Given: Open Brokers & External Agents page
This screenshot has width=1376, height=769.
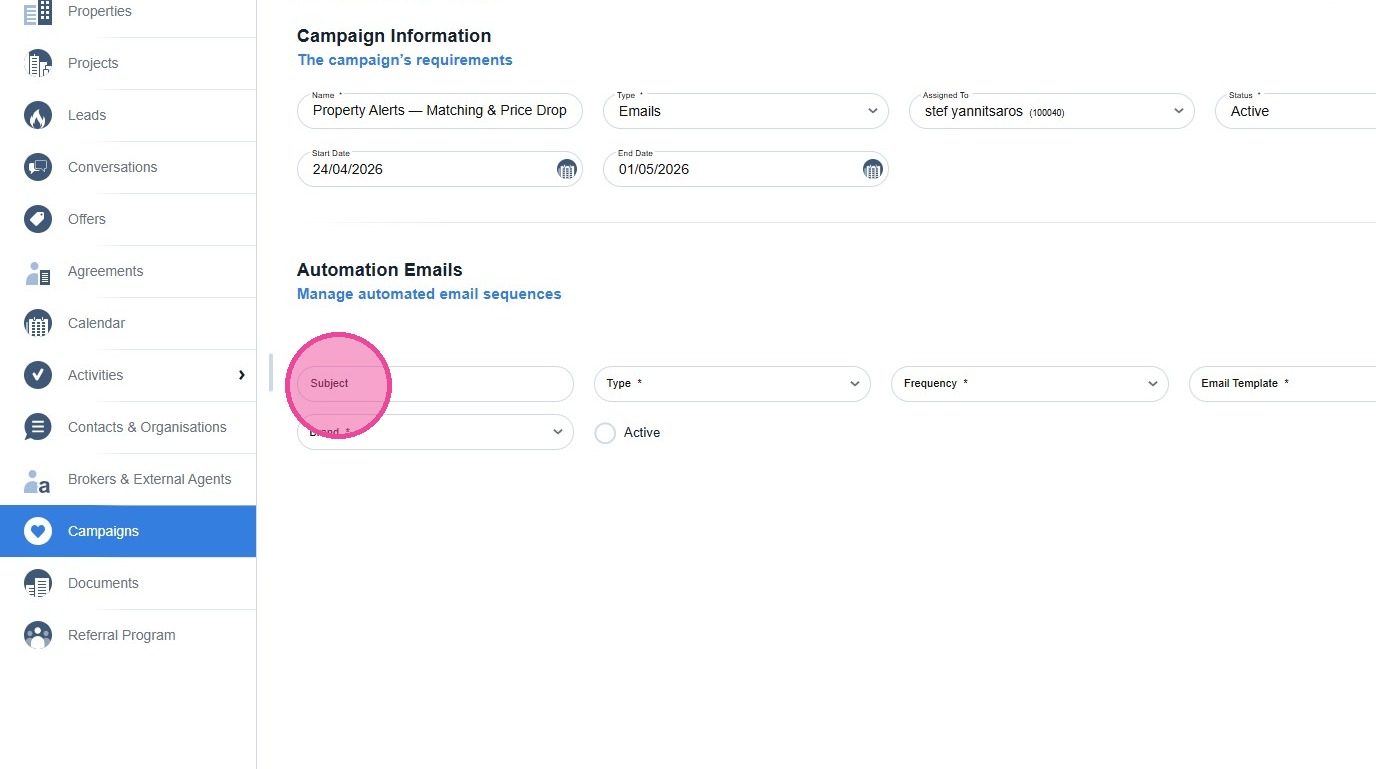Looking at the screenshot, I should point(149,479).
